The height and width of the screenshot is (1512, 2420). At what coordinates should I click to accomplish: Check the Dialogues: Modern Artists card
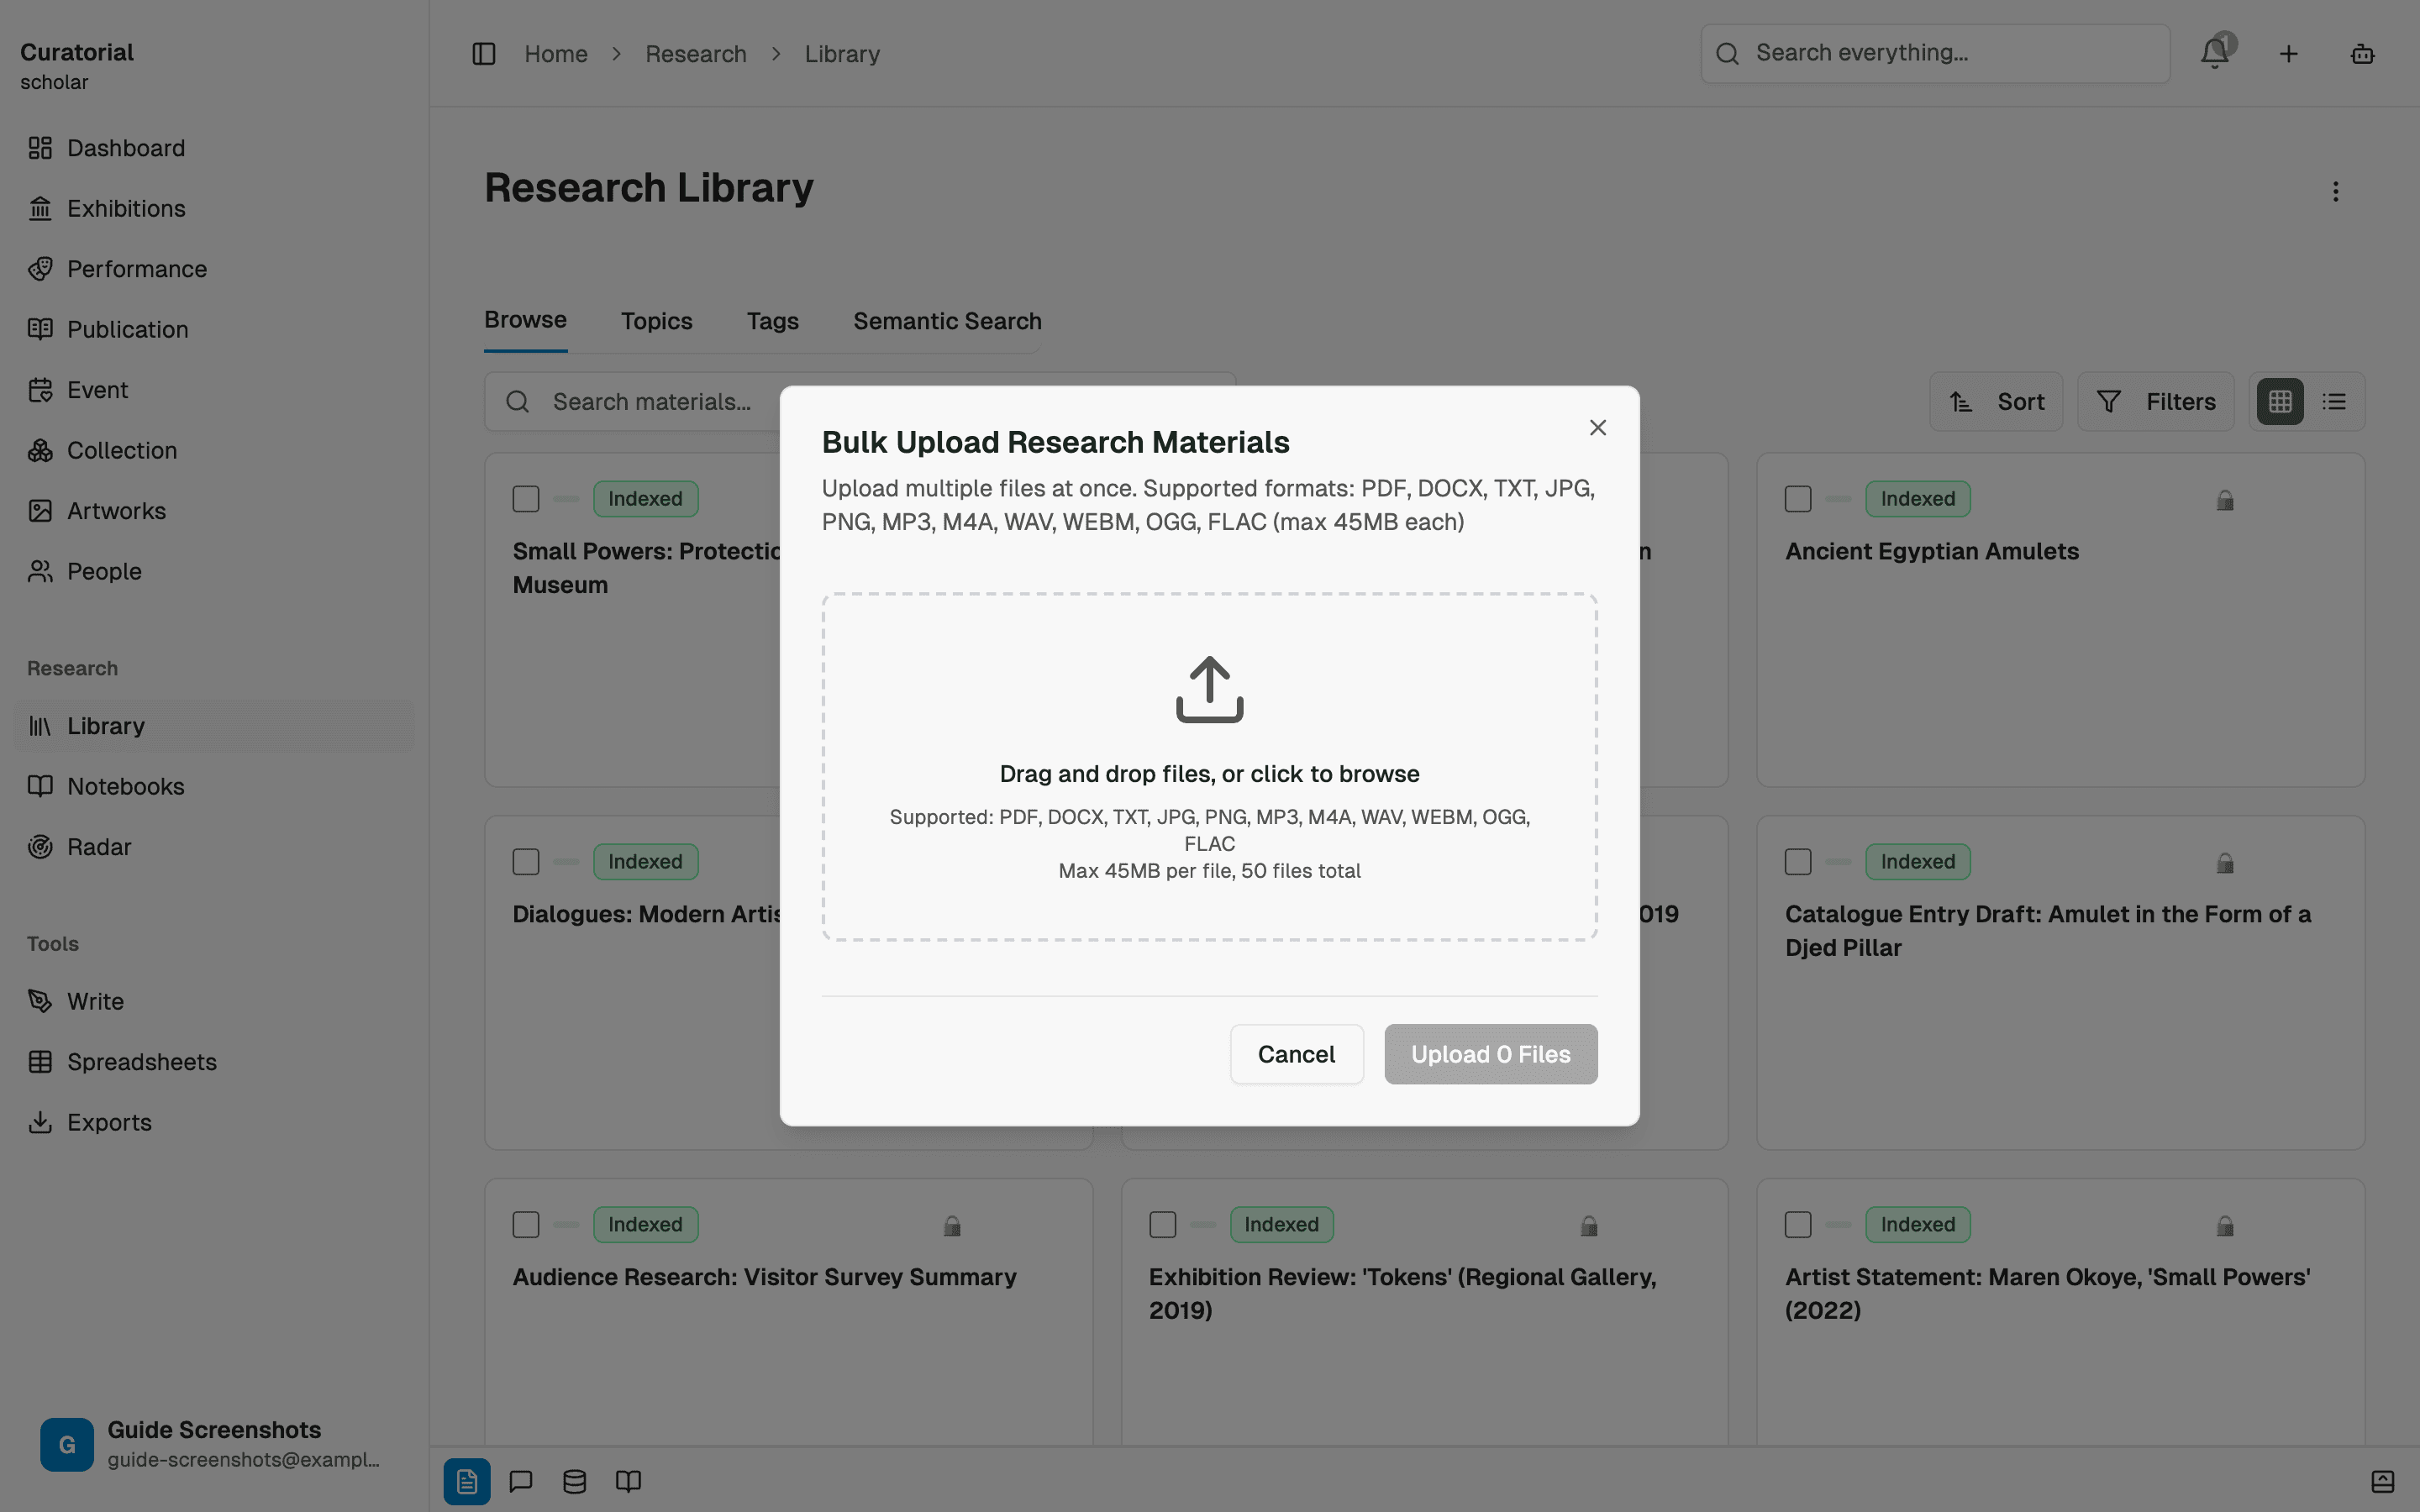(526, 862)
